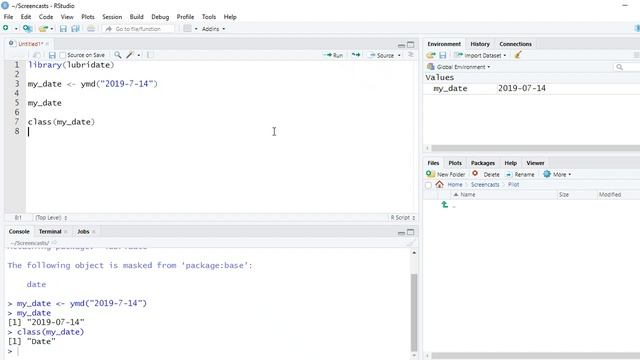The image size is (640, 360).
Task: Click the Open File folder icon
Action: (x=43, y=29)
